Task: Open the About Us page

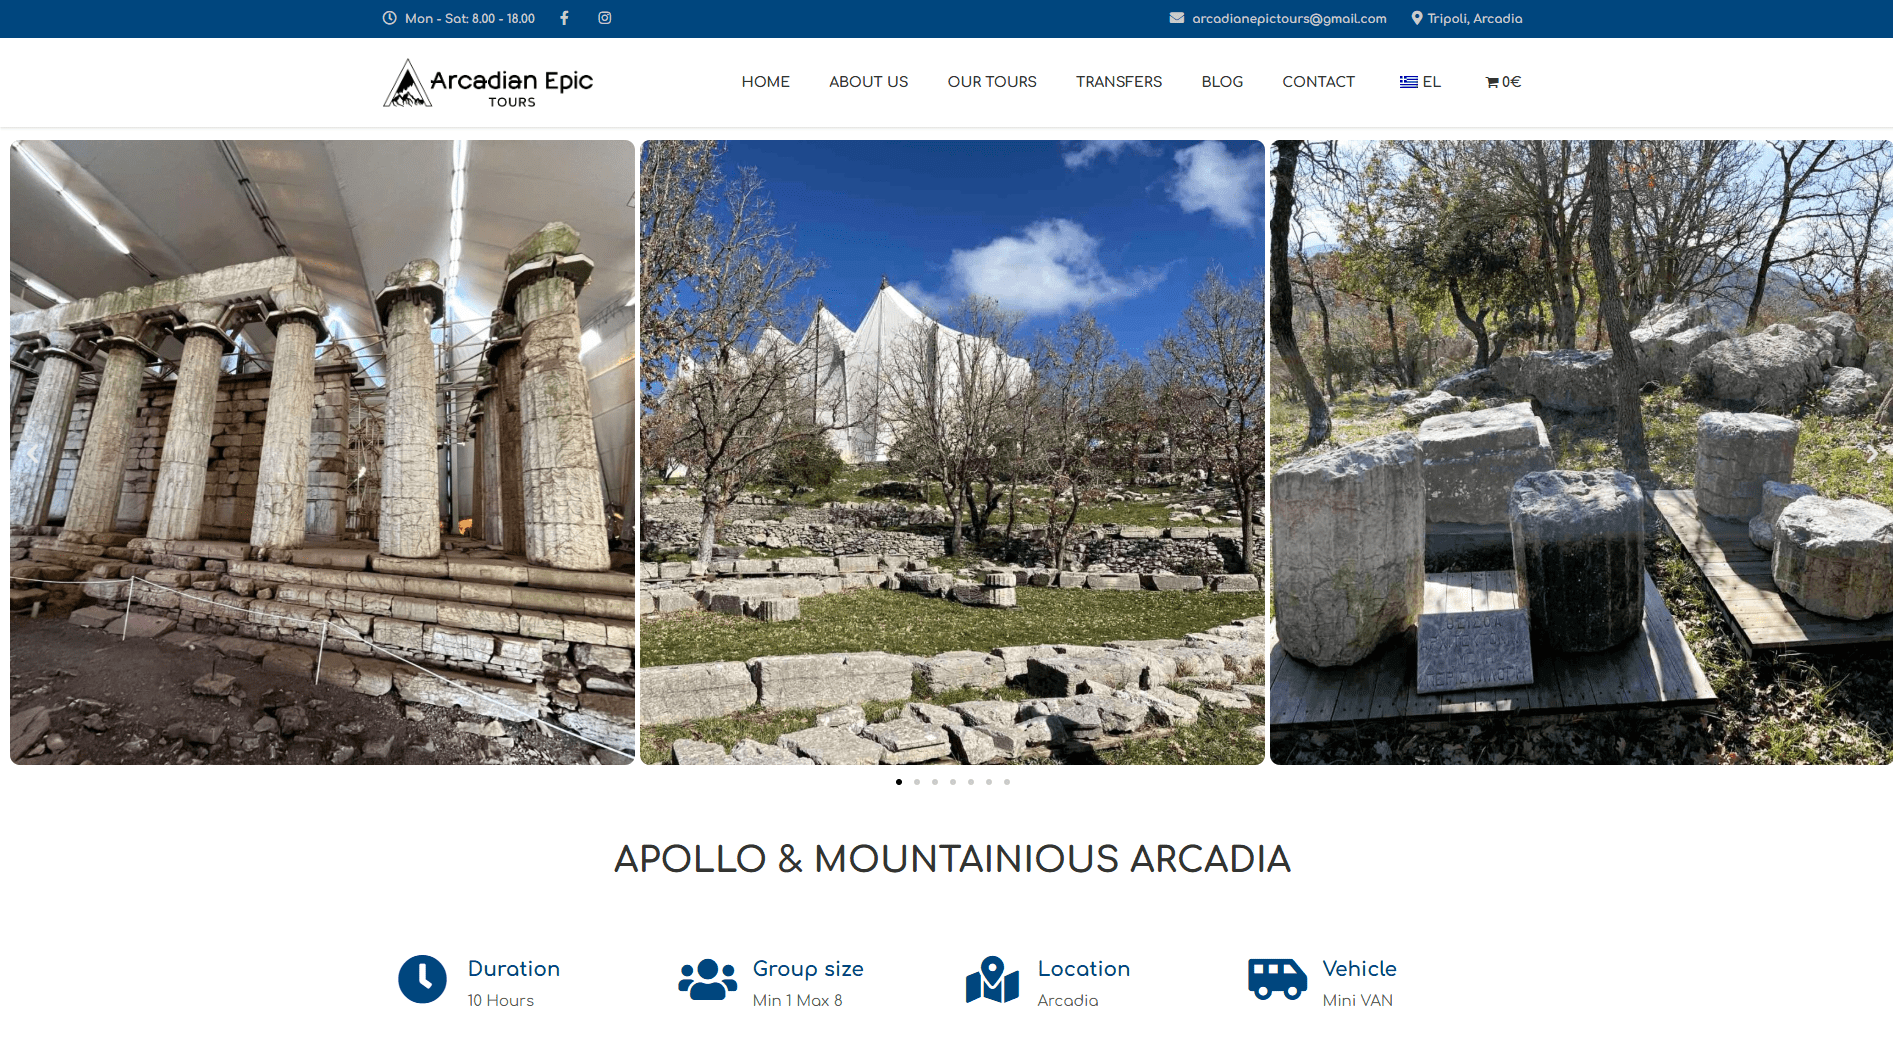Action: [868, 82]
